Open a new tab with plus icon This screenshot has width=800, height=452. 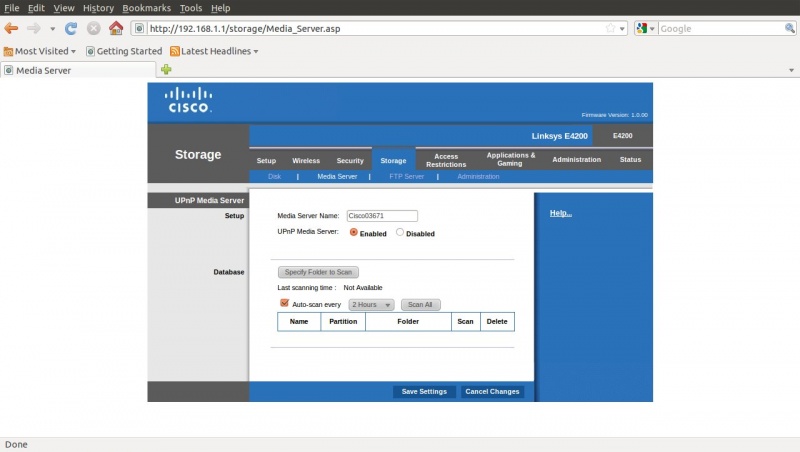[x=166, y=69]
